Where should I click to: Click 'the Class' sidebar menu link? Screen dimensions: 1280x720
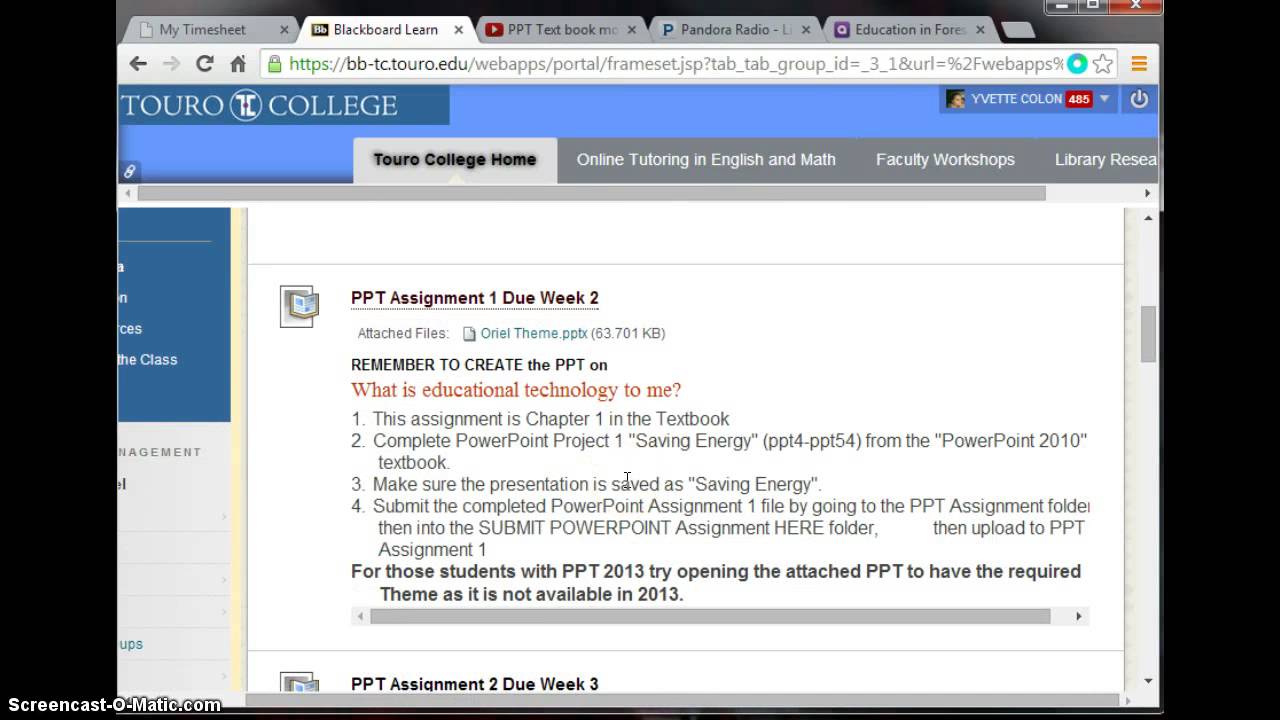148,360
